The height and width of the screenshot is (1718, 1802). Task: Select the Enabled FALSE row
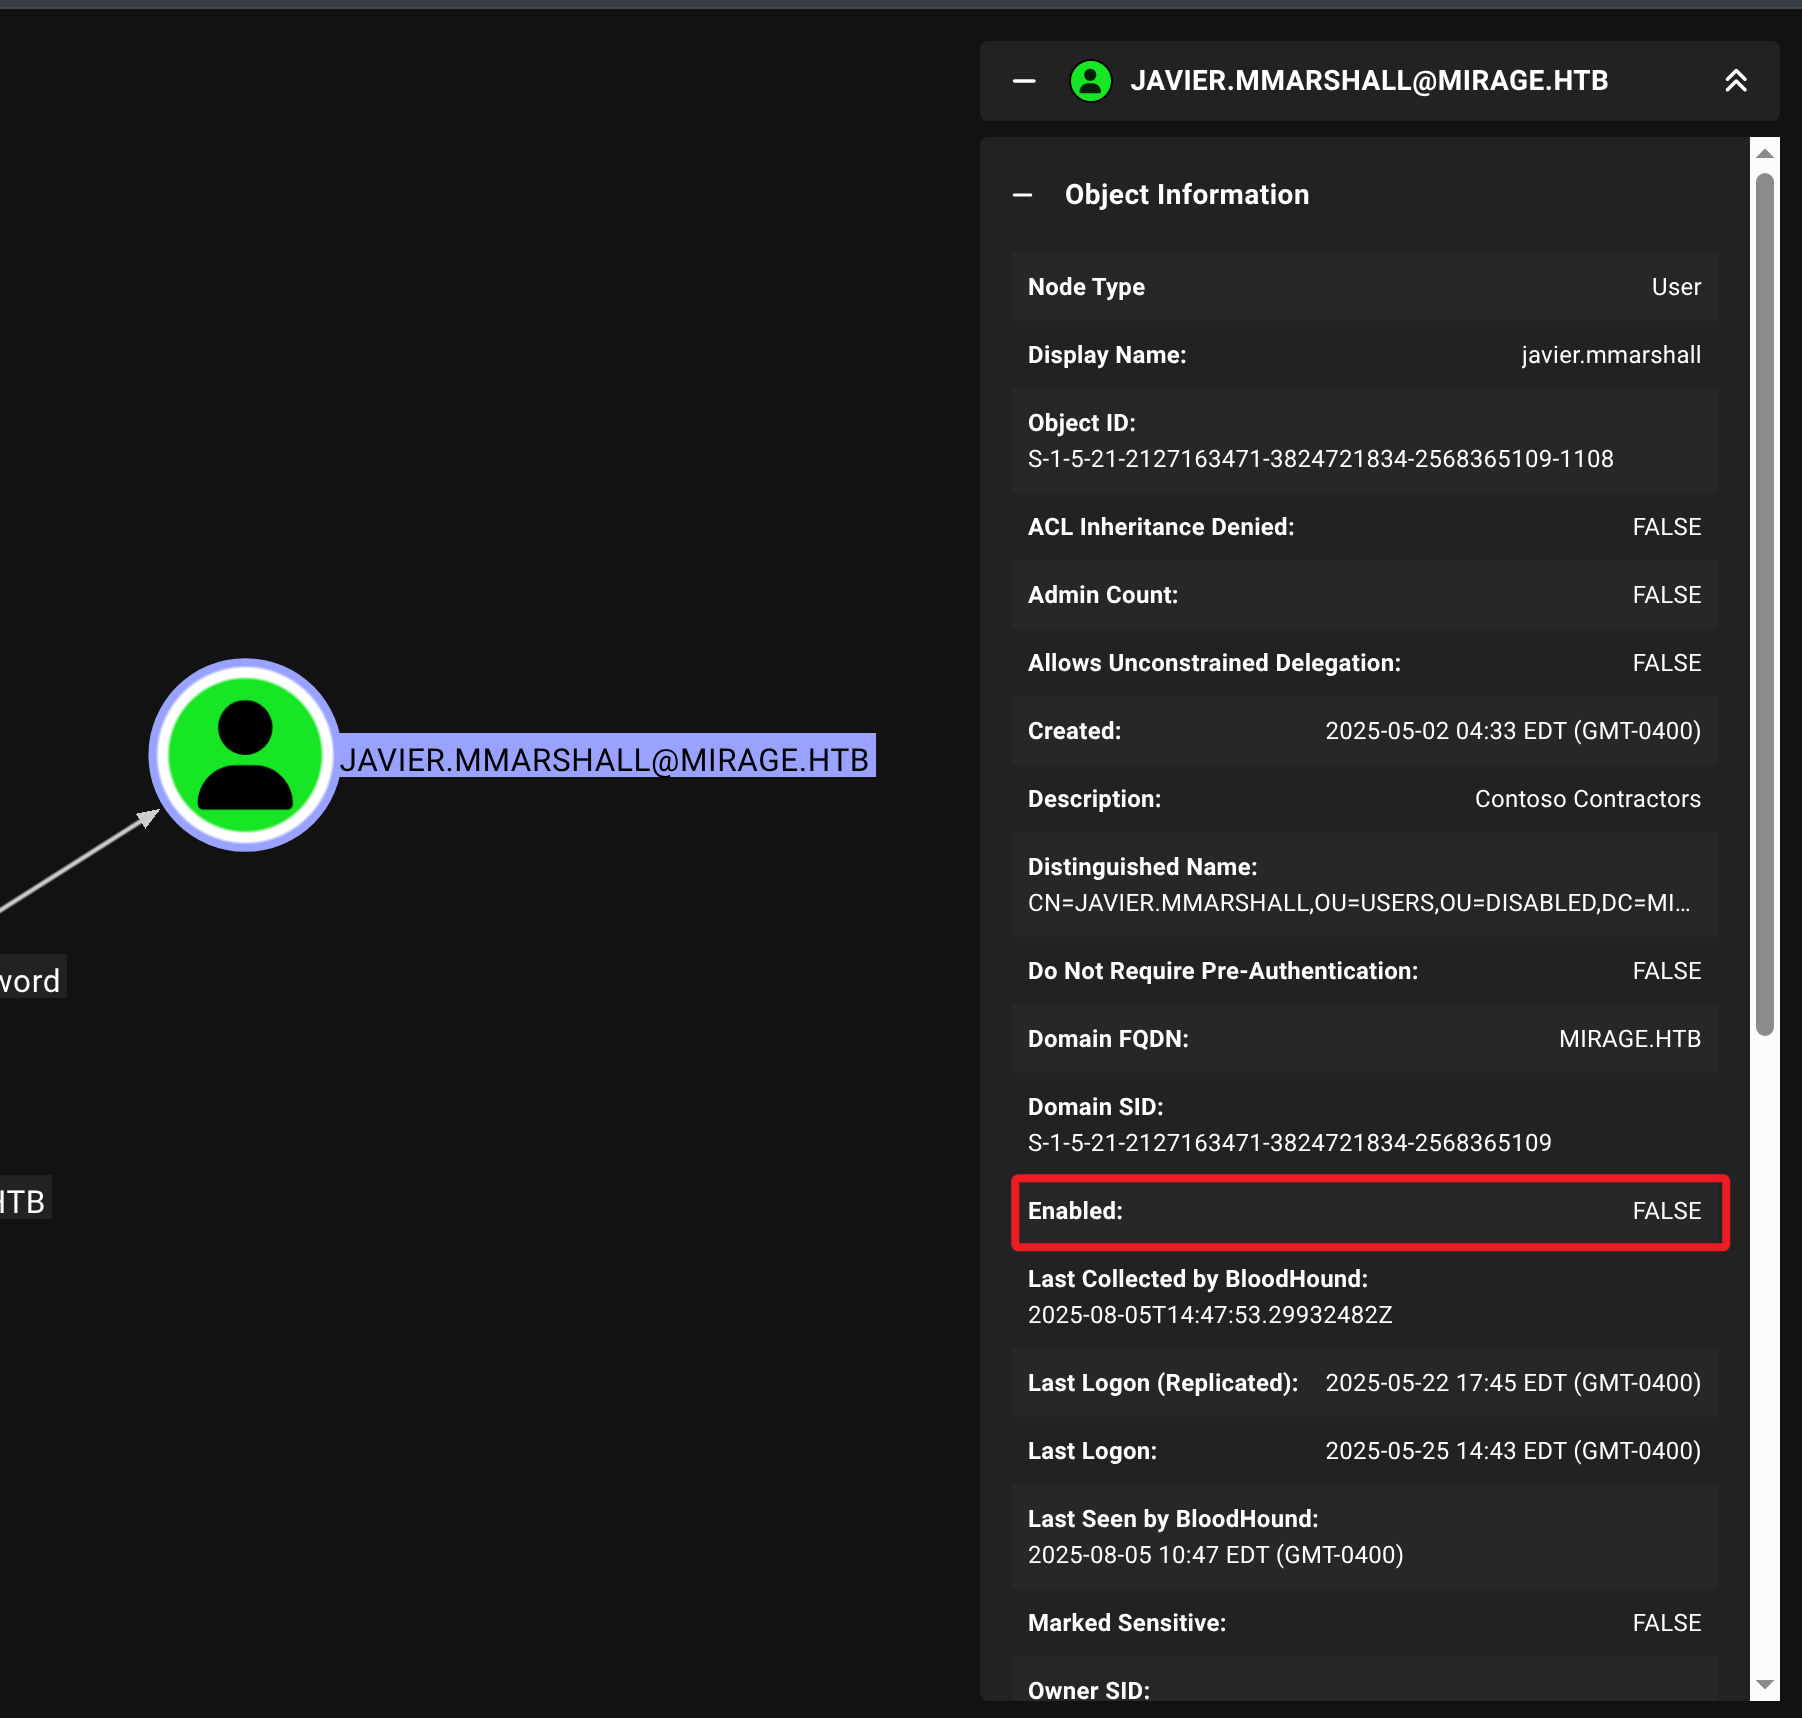tap(1364, 1211)
